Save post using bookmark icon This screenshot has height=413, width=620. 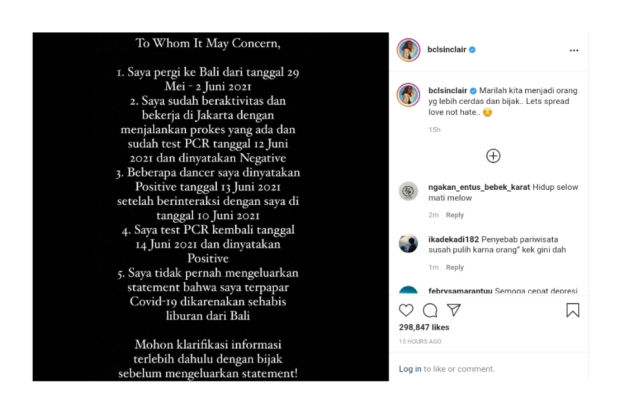[x=573, y=310]
